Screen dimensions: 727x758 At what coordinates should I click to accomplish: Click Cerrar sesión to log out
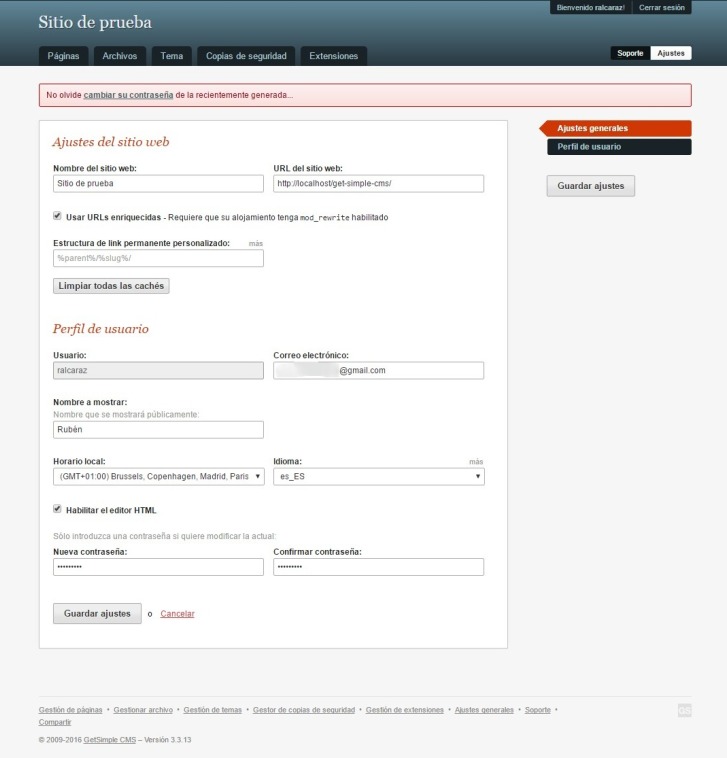[661, 8]
